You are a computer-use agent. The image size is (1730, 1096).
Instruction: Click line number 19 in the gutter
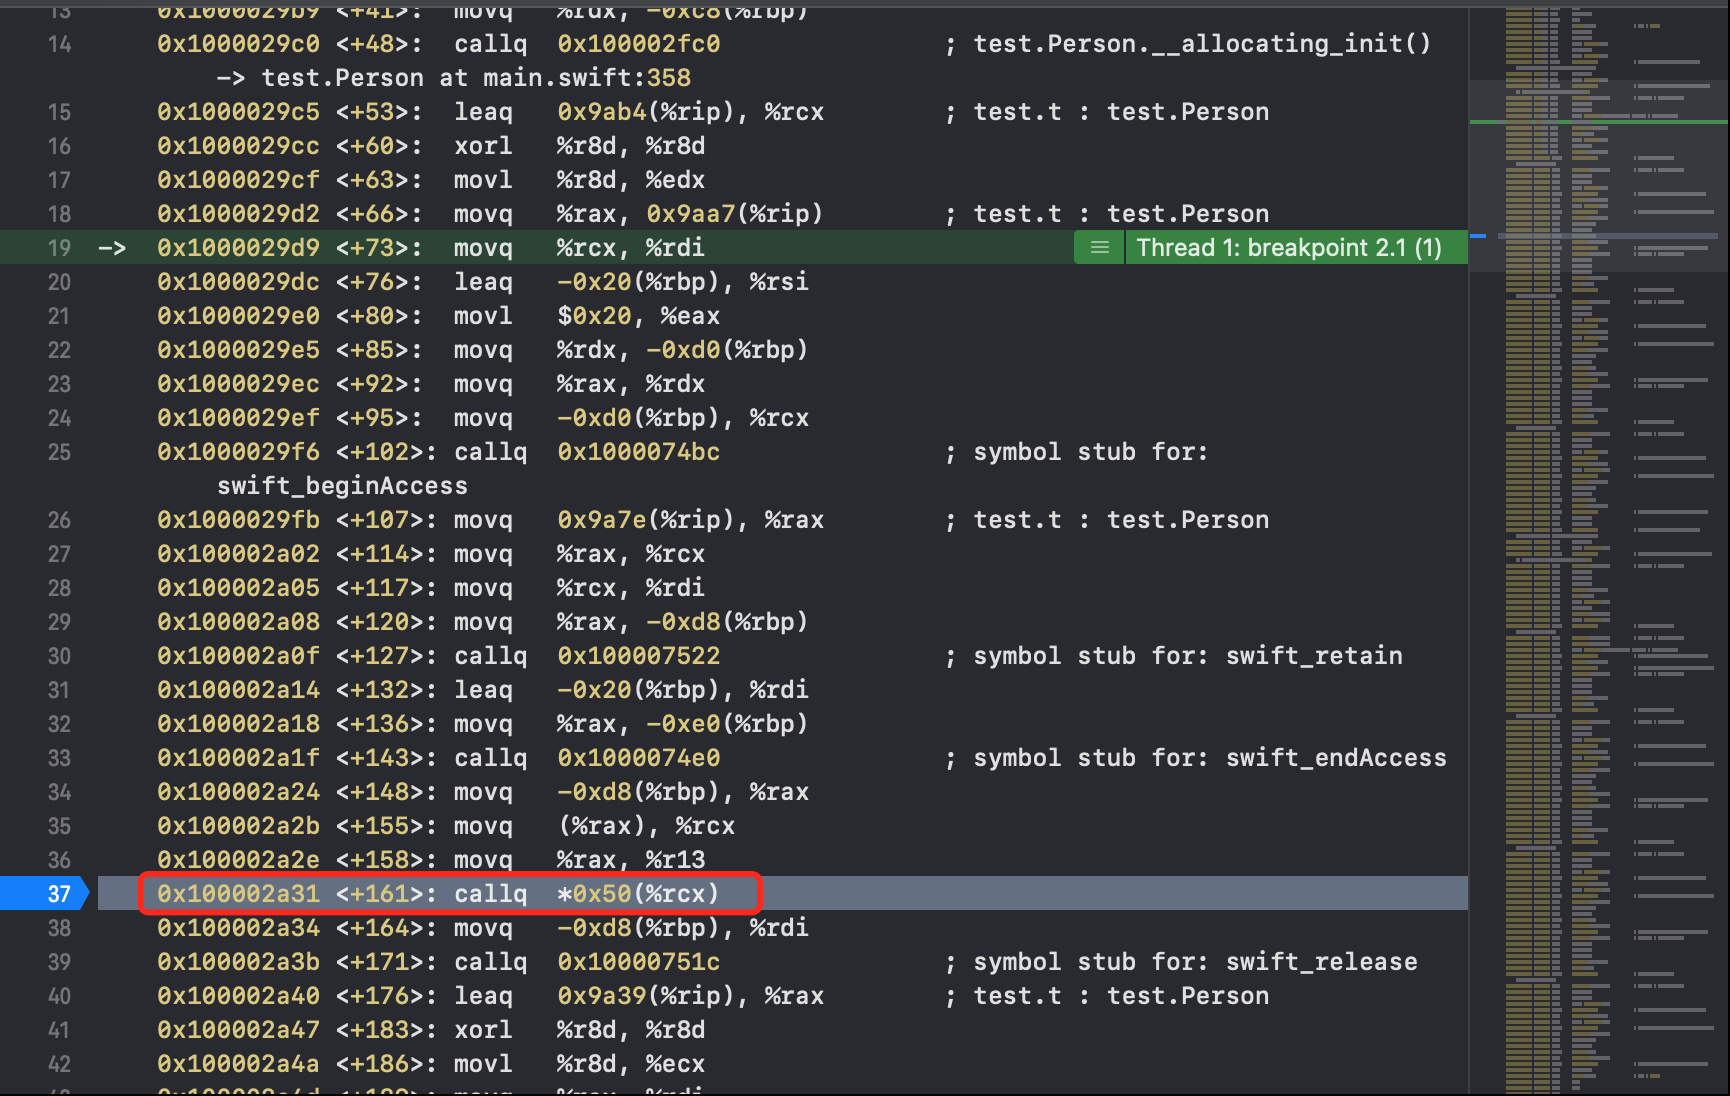pyautogui.click(x=59, y=248)
